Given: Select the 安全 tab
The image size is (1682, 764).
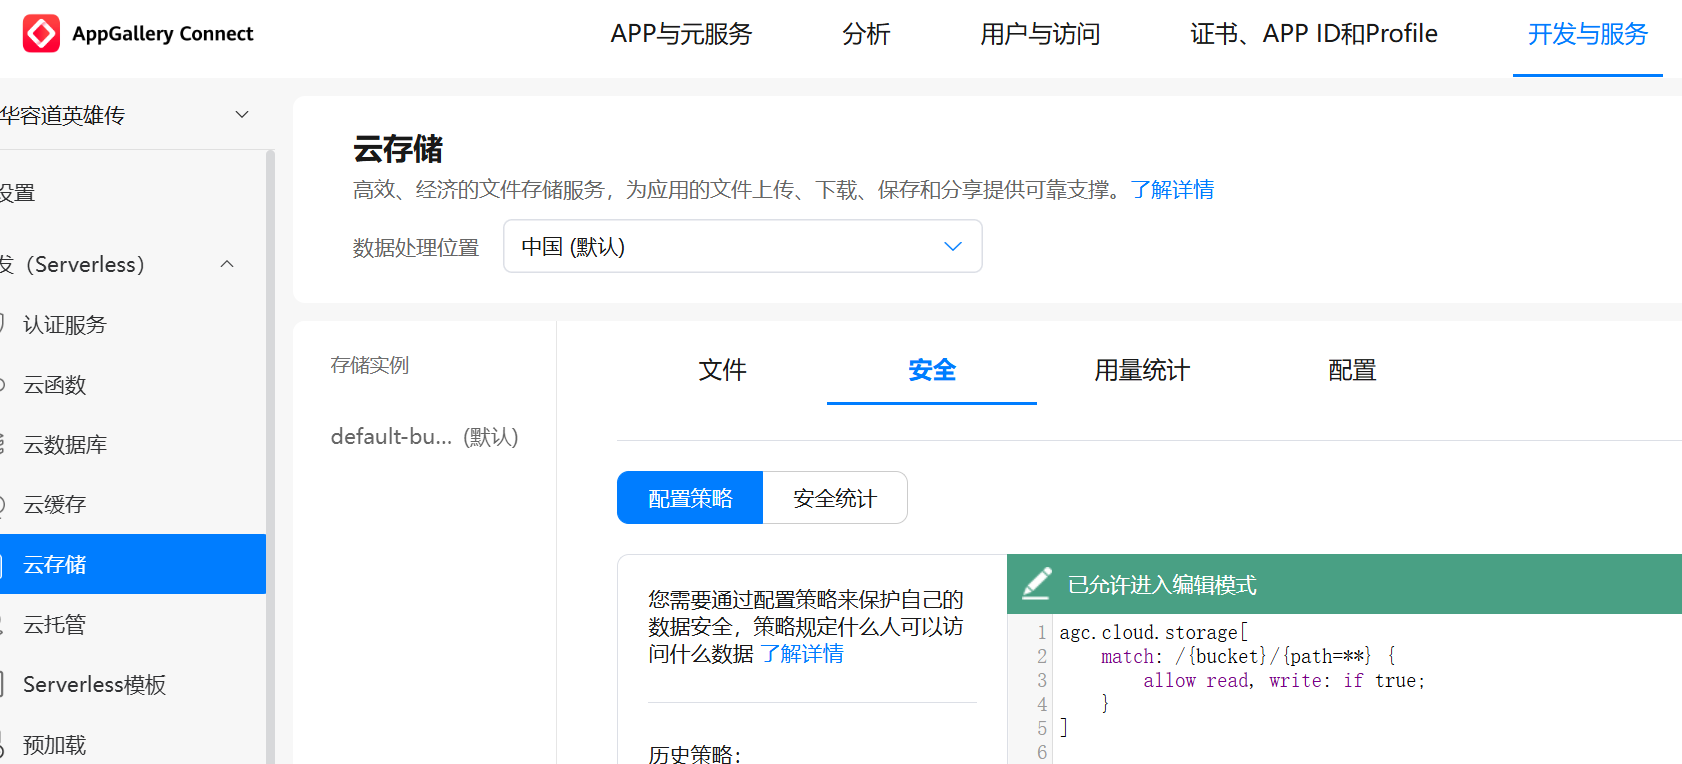Looking at the screenshot, I should [x=931, y=370].
